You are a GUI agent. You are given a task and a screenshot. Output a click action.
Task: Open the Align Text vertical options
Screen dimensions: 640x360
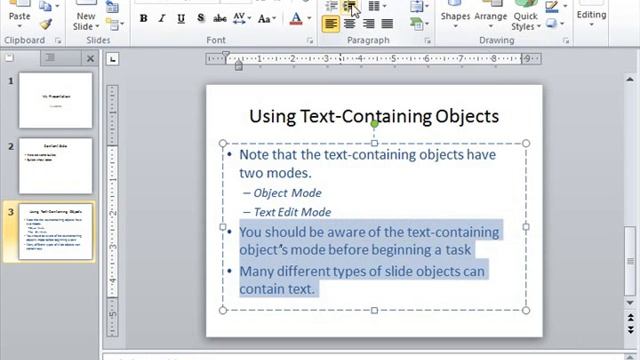pyautogui.click(x=419, y=6)
